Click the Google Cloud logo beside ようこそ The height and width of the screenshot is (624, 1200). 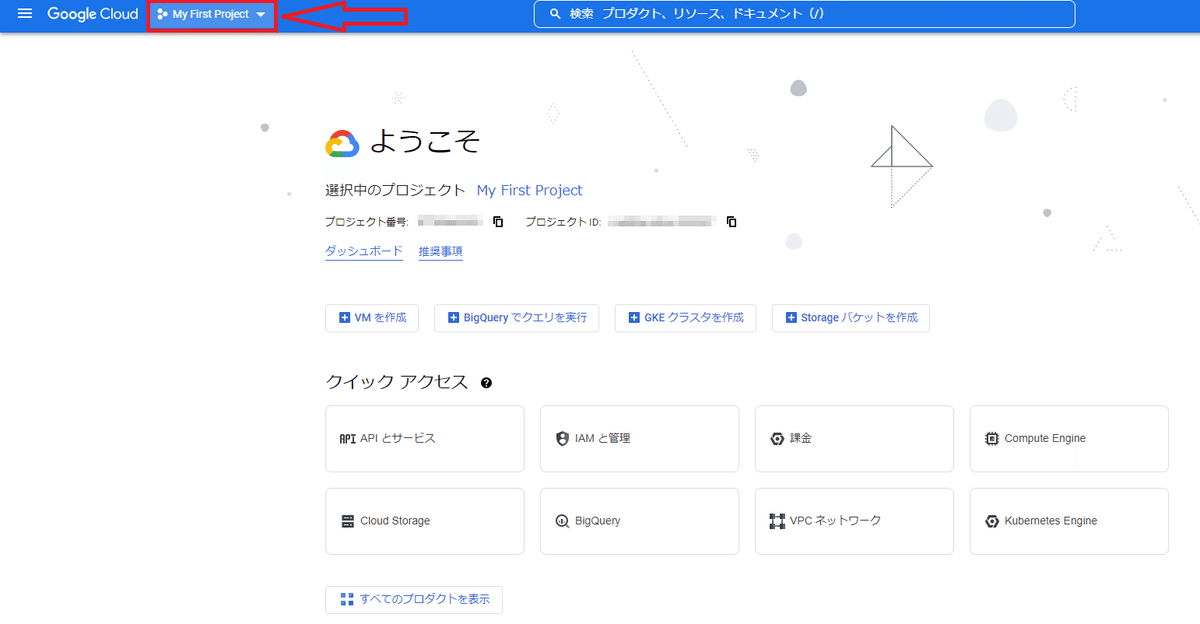pos(342,144)
